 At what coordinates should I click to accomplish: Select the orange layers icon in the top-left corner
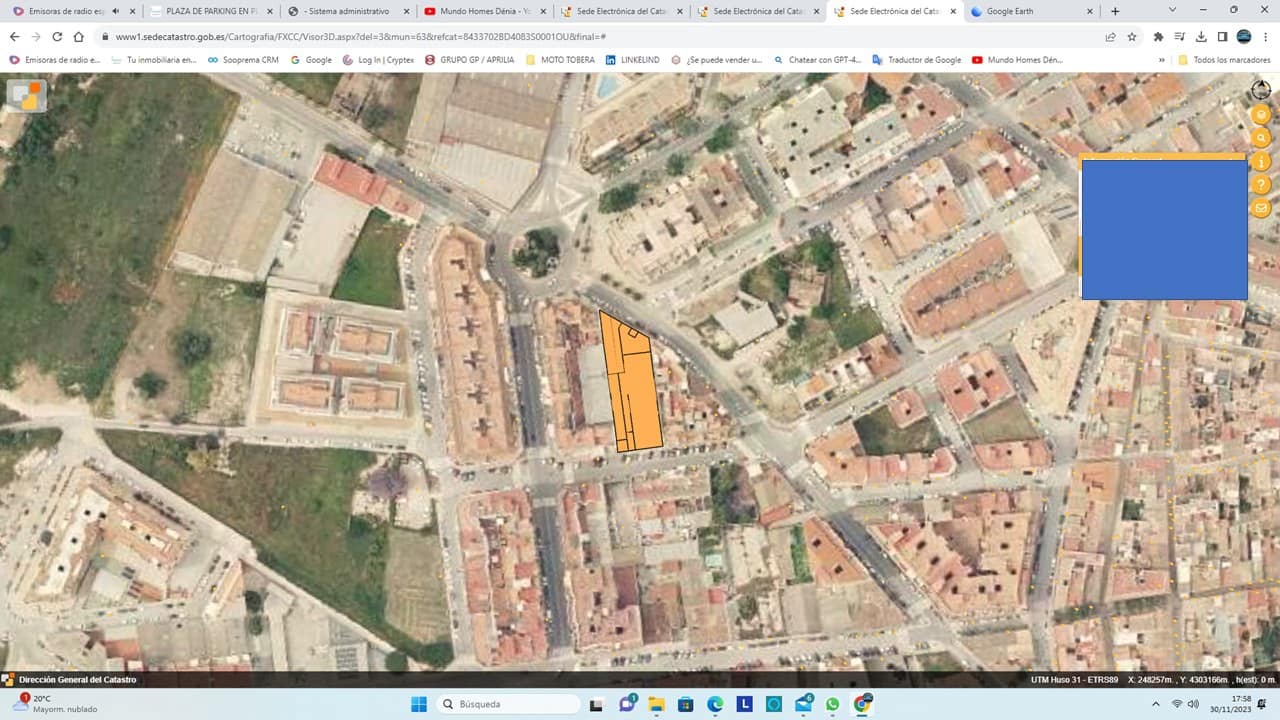[25, 95]
